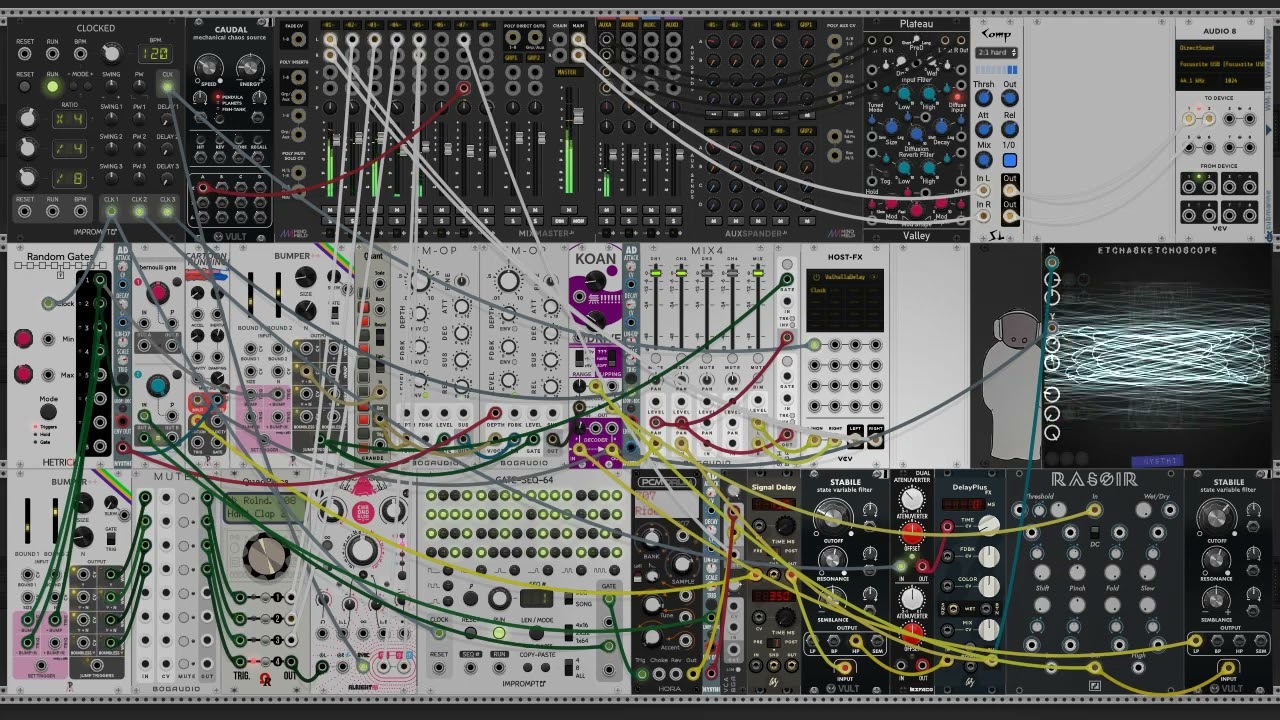The height and width of the screenshot is (720, 1280).
Task: Click the Hand Clap sample display
Action: pyautogui.click(x=264, y=507)
